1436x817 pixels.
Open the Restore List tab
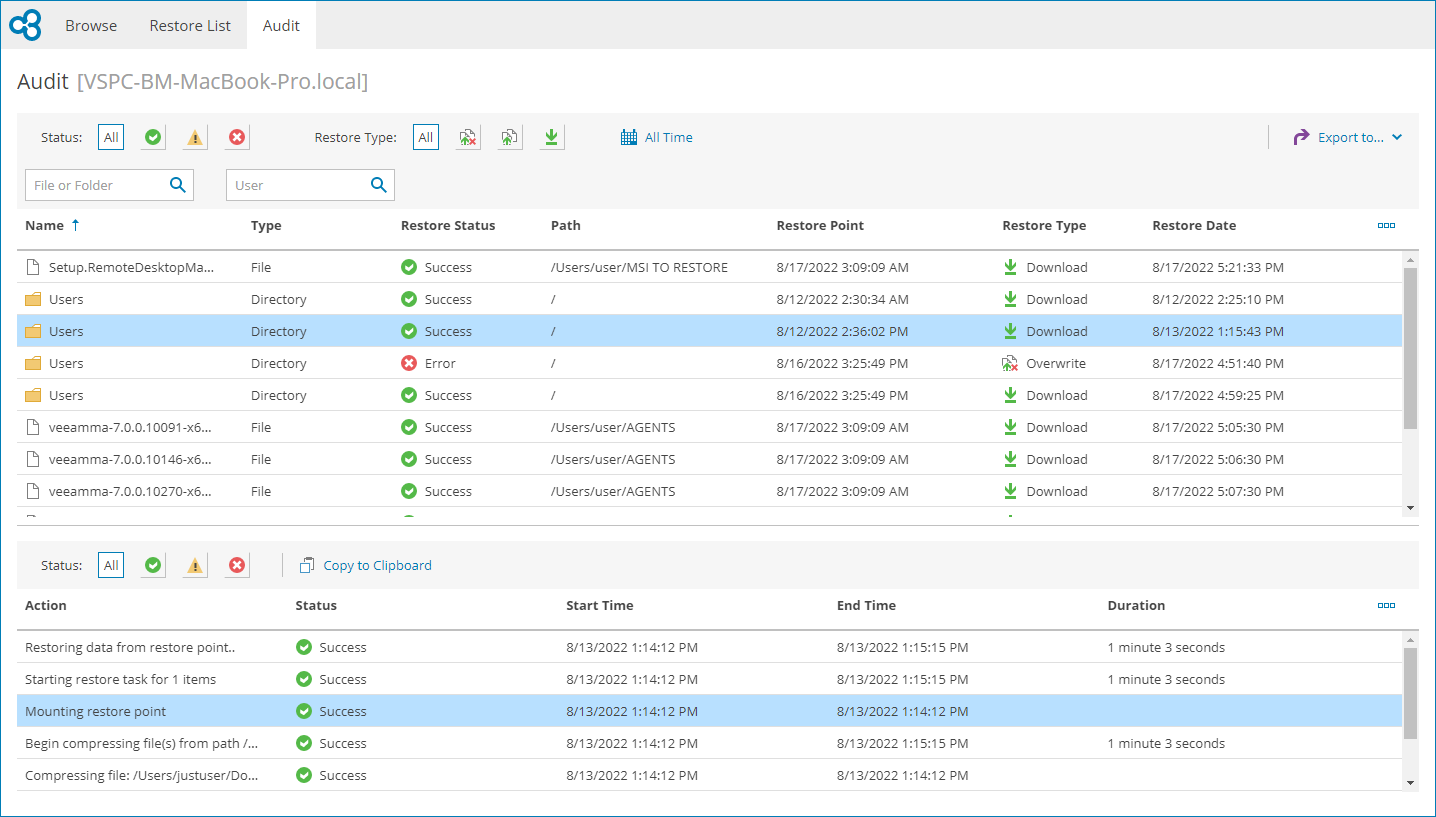click(190, 25)
